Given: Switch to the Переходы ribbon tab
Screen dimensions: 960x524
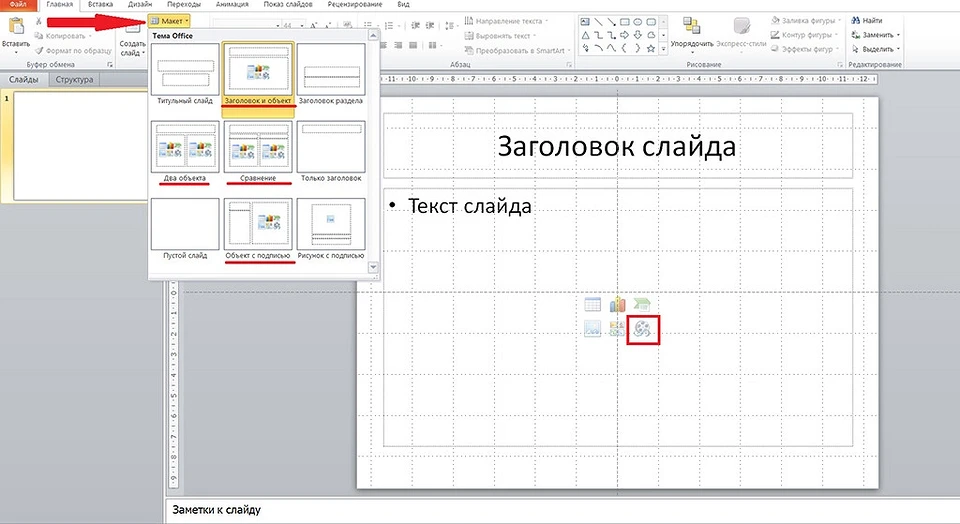Looking at the screenshot, I should (184, 4).
